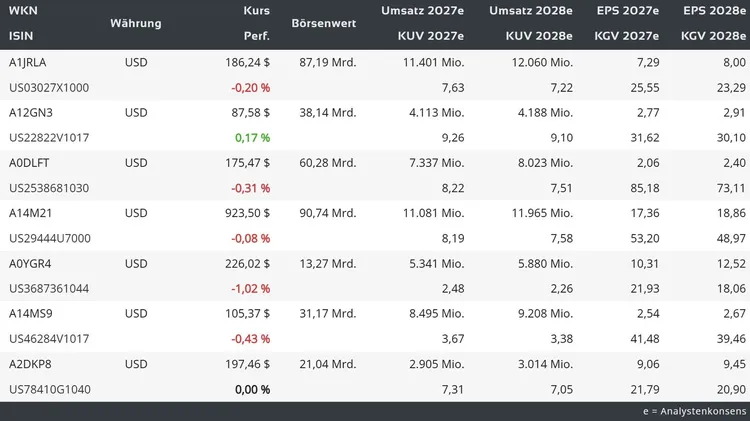Click the WKN column header
This screenshot has height=421, width=750.
coord(22,10)
